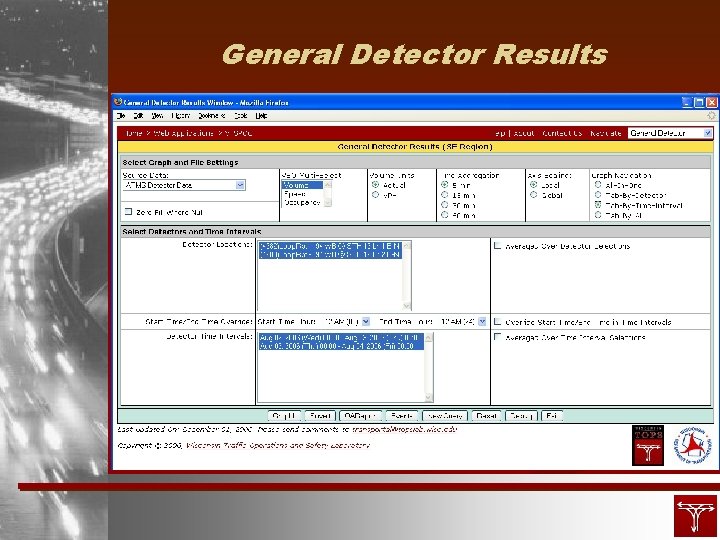Click the data multi-select list scrollbar
This screenshot has height=540, width=720.
[327, 194]
